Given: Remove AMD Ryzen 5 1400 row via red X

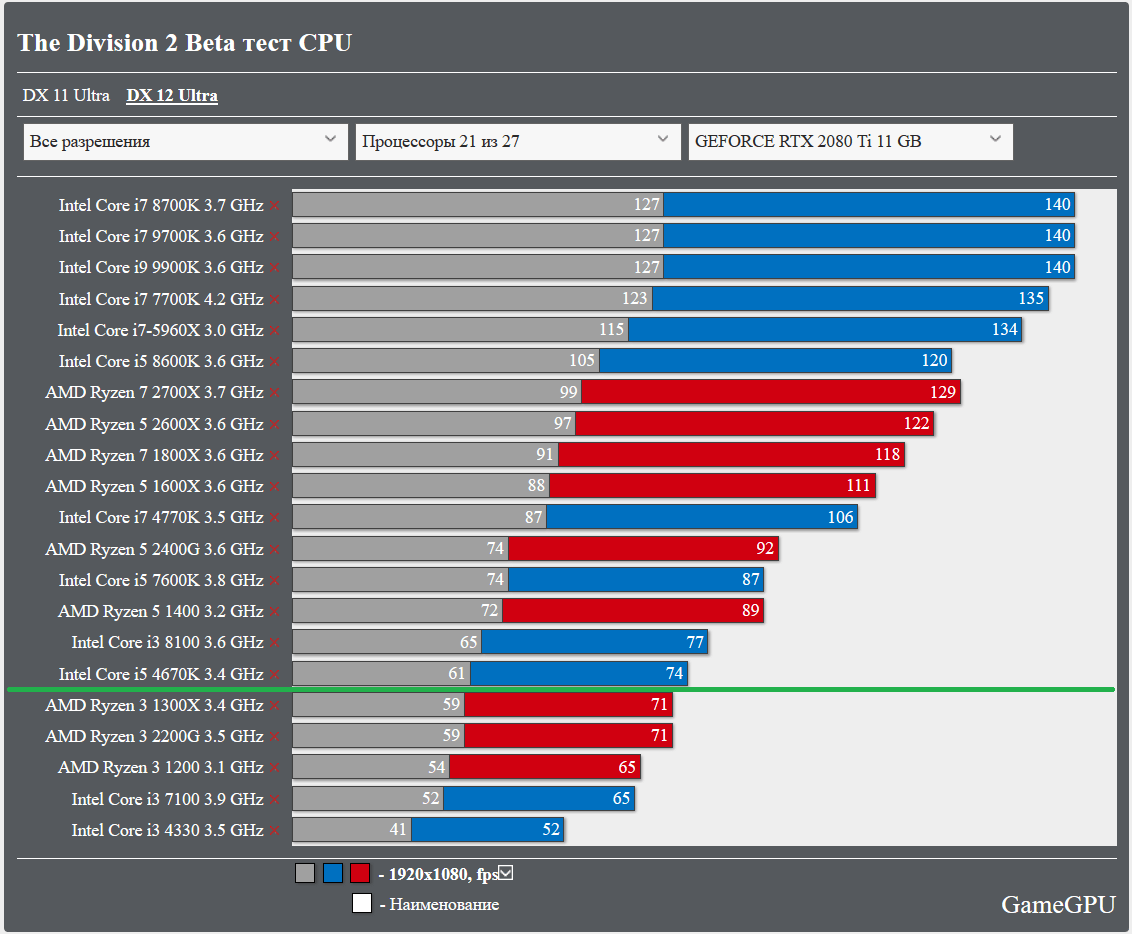Looking at the screenshot, I should point(275,611).
